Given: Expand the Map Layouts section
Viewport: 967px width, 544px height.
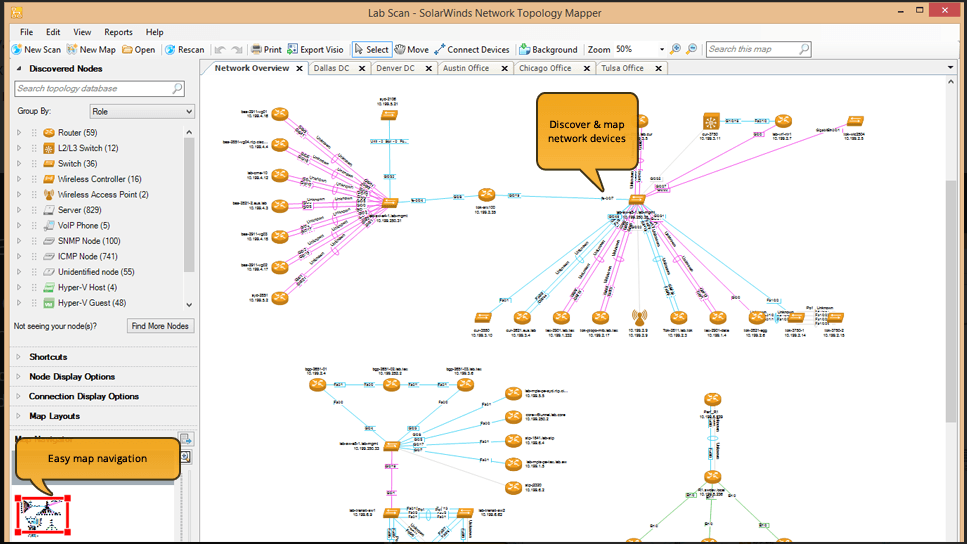Looking at the screenshot, I should 54,416.
